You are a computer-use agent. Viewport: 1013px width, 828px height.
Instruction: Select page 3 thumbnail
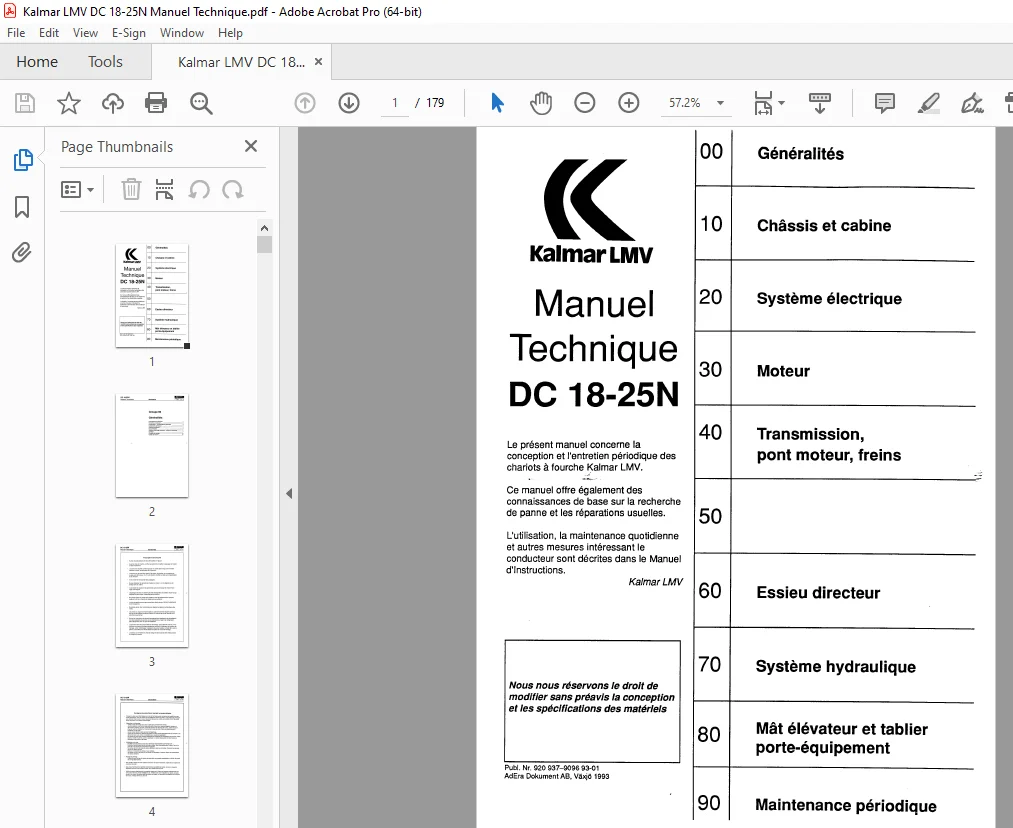152,595
